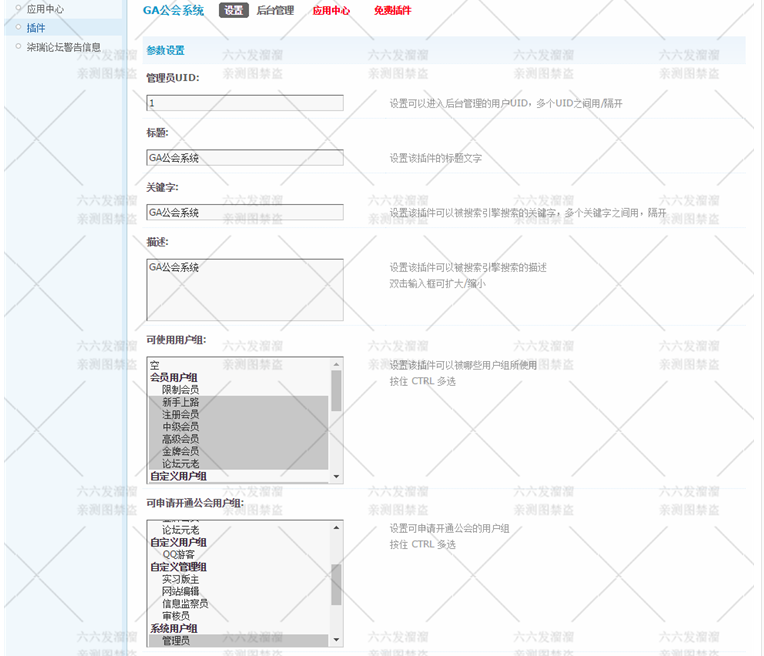Image resolution: width=764 pixels, height=656 pixels.
Task: Click the GA公会系统 title link
Action: click(x=173, y=10)
